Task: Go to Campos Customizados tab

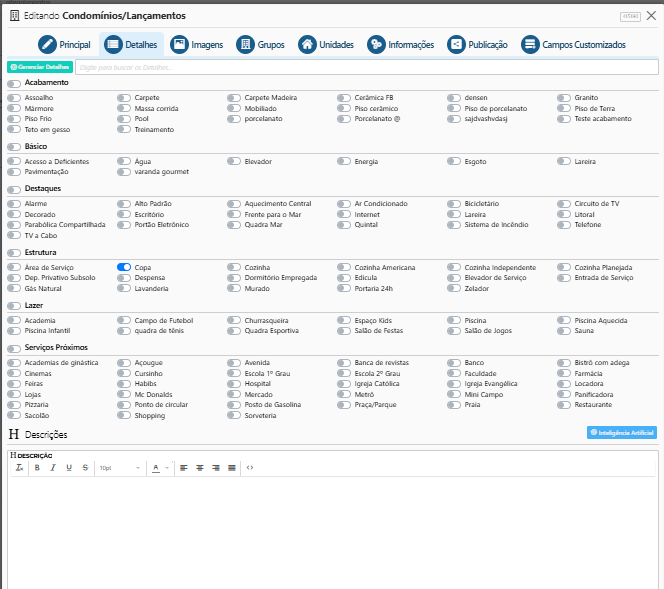Action: pos(574,45)
